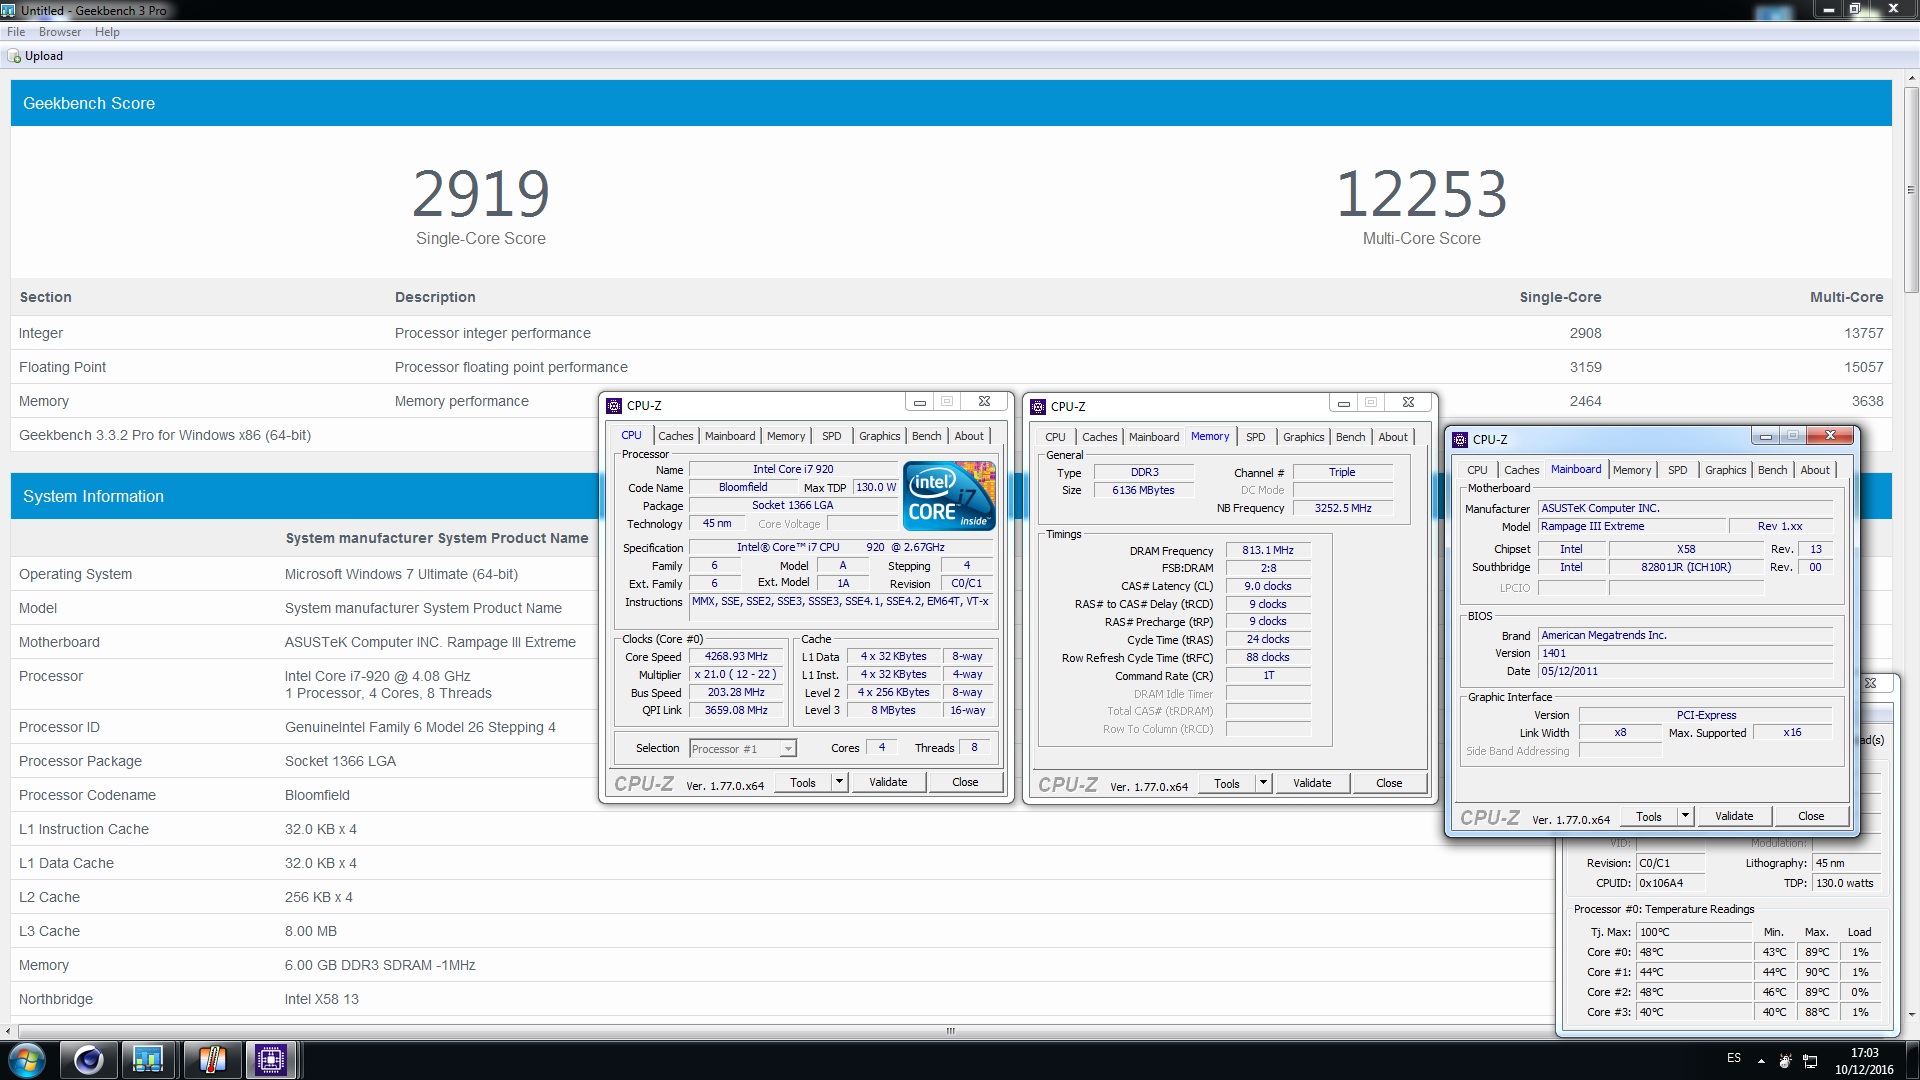Screen dimensions: 1920x1080
Task: Open About tab in the Mainboard window
Action: click(1815, 470)
